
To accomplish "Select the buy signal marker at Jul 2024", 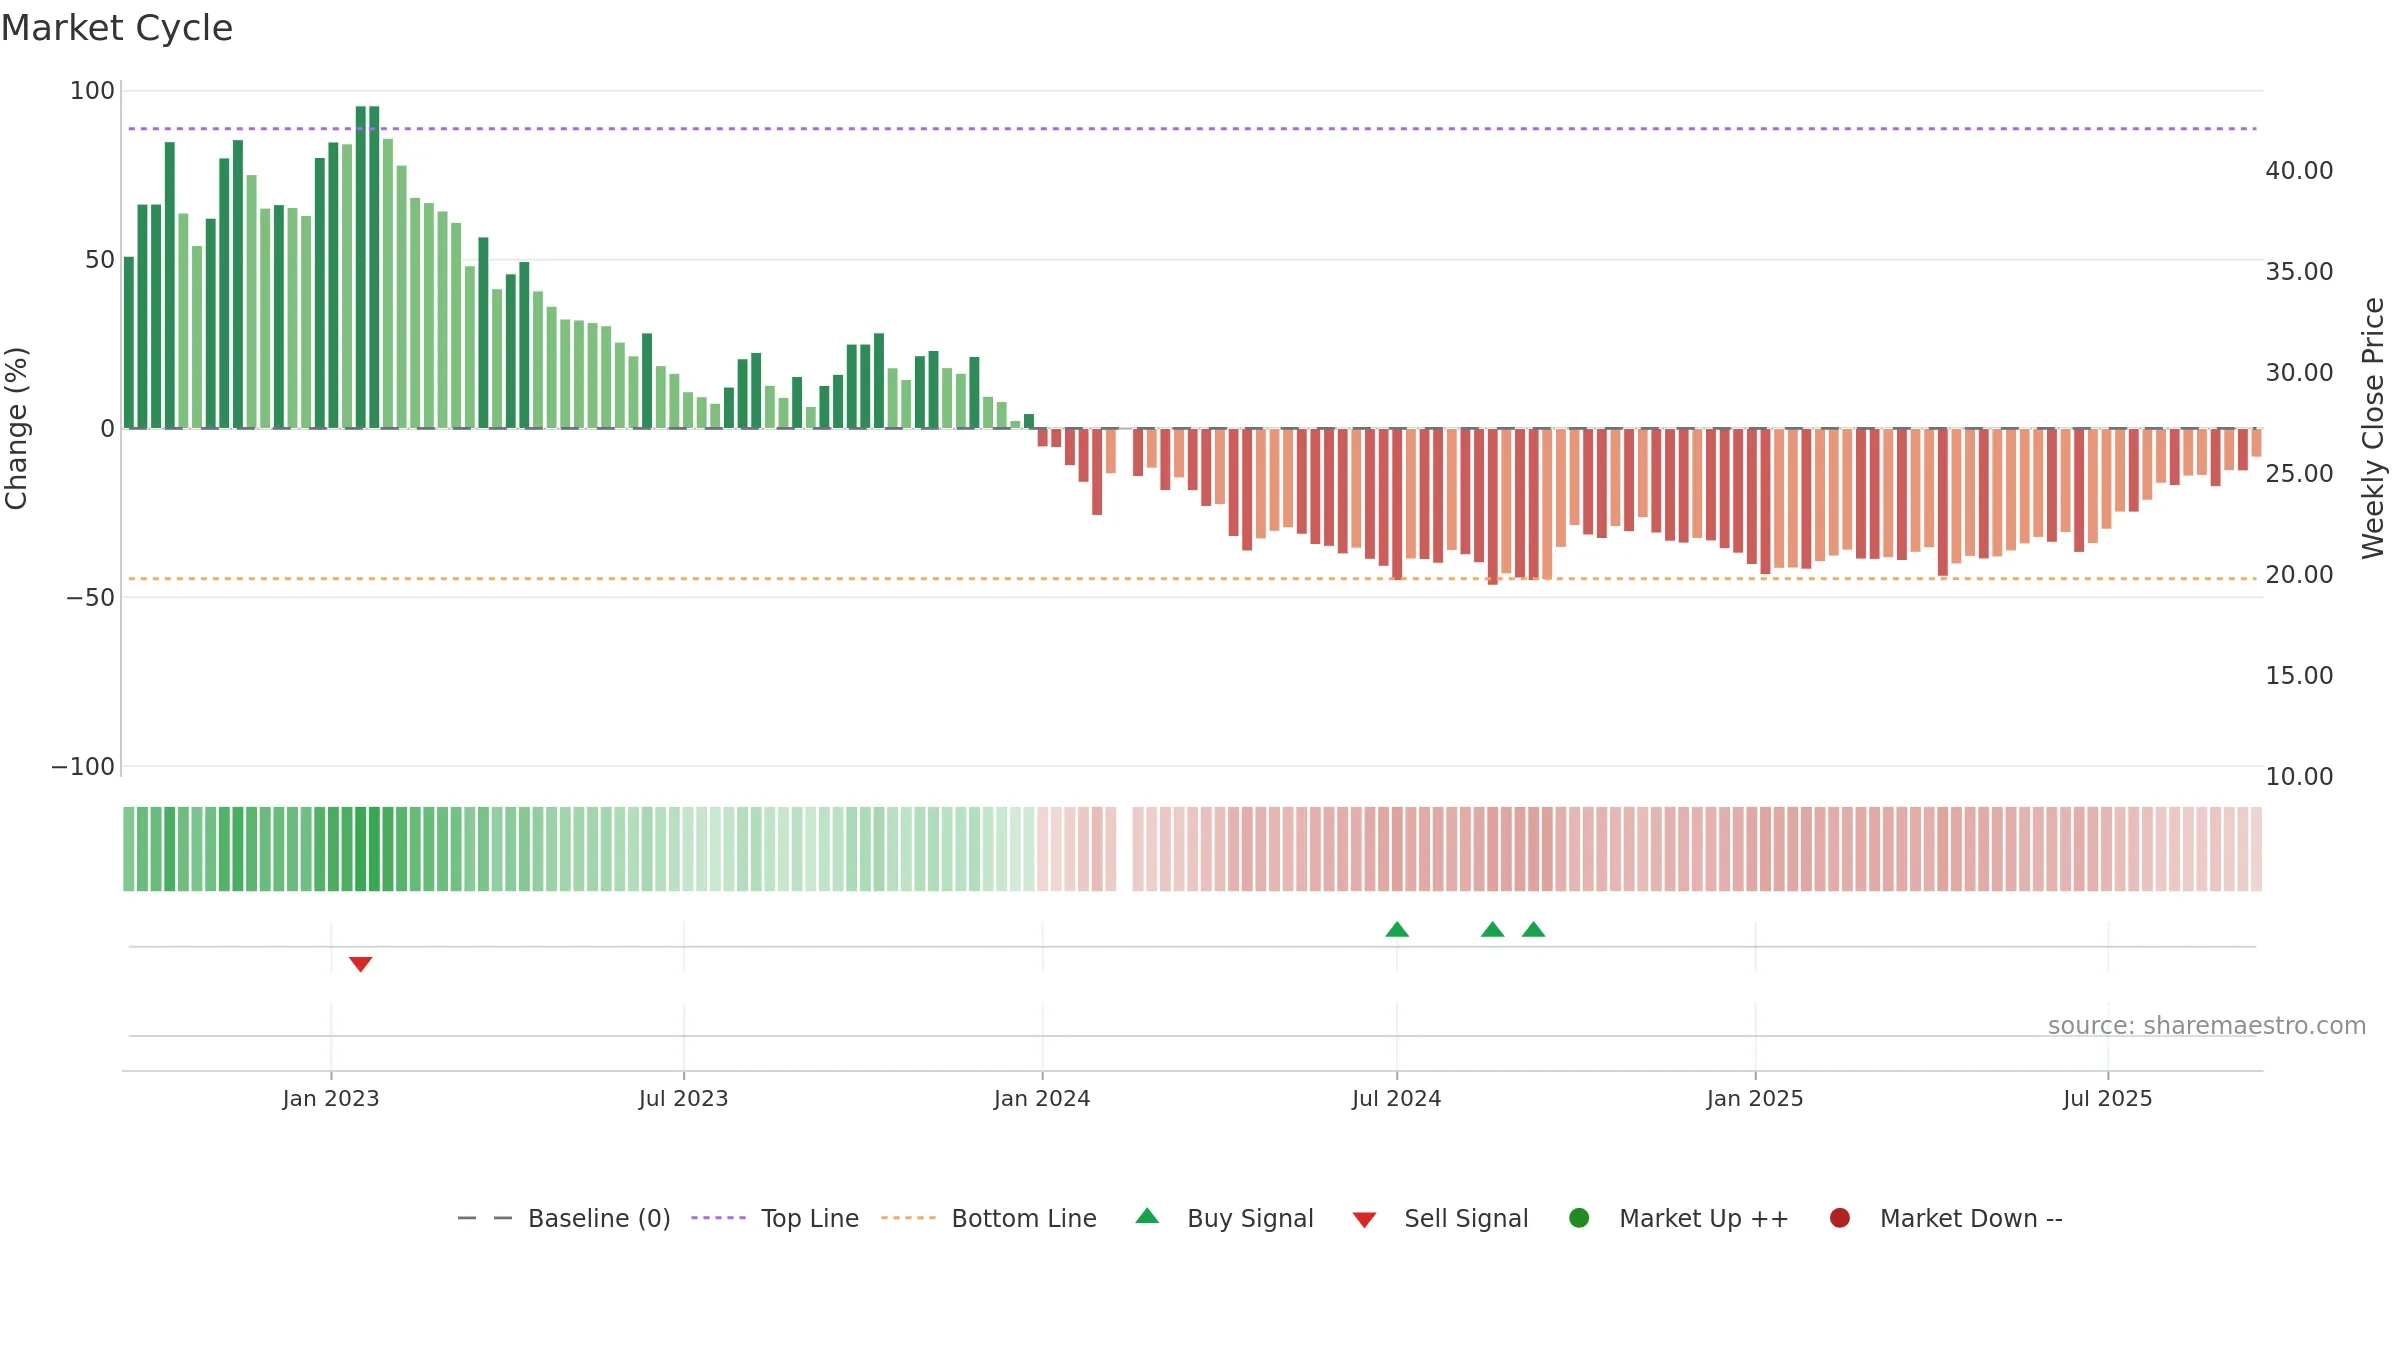I will click(x=1397, y=930).
